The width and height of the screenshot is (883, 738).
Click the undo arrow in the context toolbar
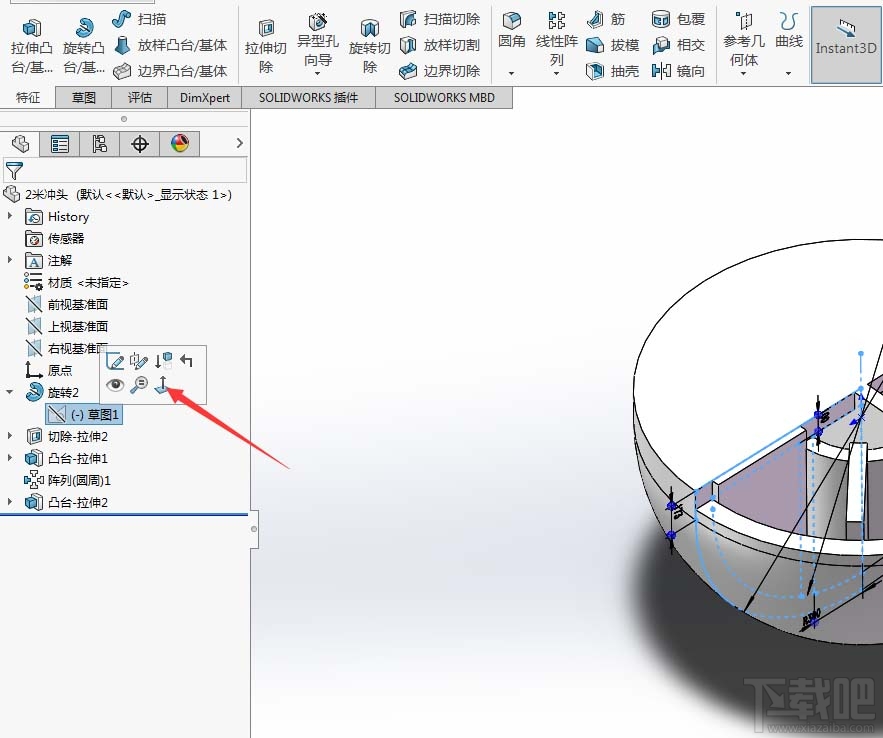point(184,360)
